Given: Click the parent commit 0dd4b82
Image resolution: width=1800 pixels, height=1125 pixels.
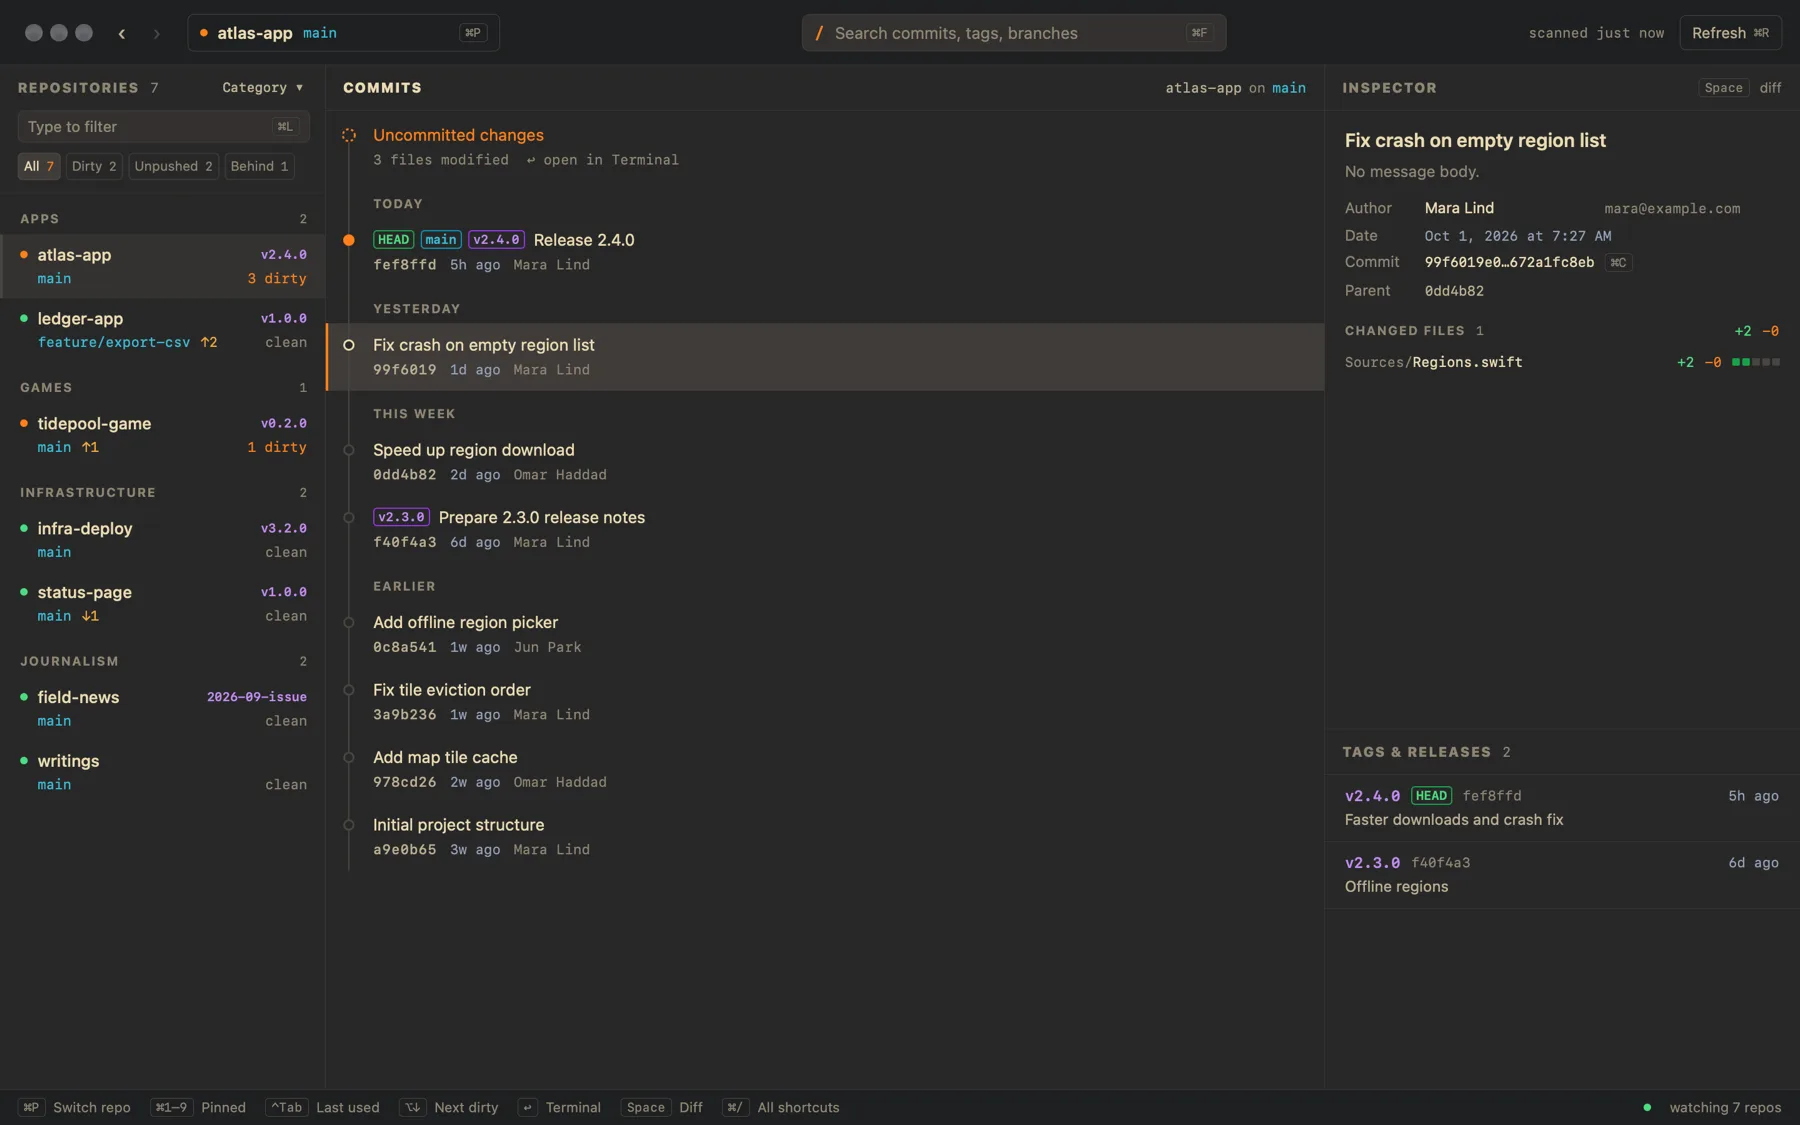Looking at the screenshot, I should click(x=1454, y=291).
